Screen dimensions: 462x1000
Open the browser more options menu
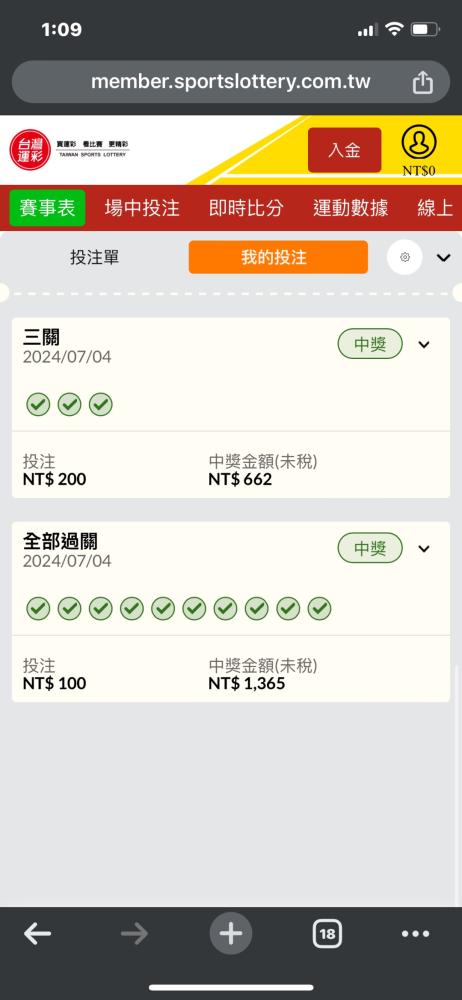[415, 934]
